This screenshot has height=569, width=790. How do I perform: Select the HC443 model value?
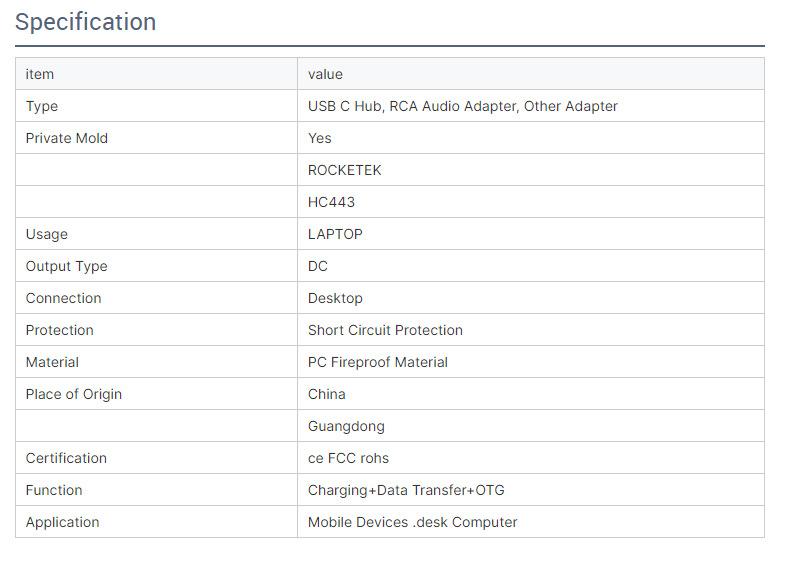(x=331, y=202)
